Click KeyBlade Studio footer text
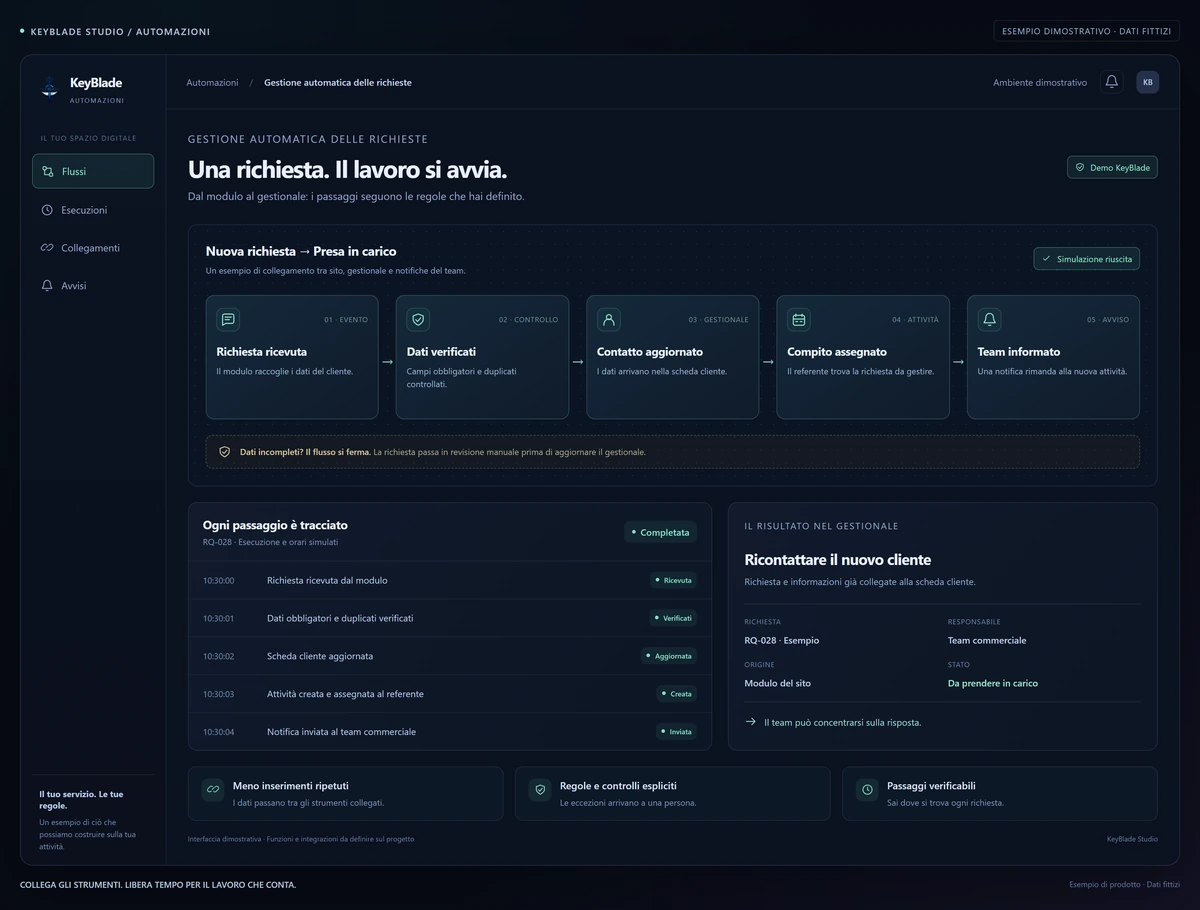1200x910 pixels. point(1132,839)
